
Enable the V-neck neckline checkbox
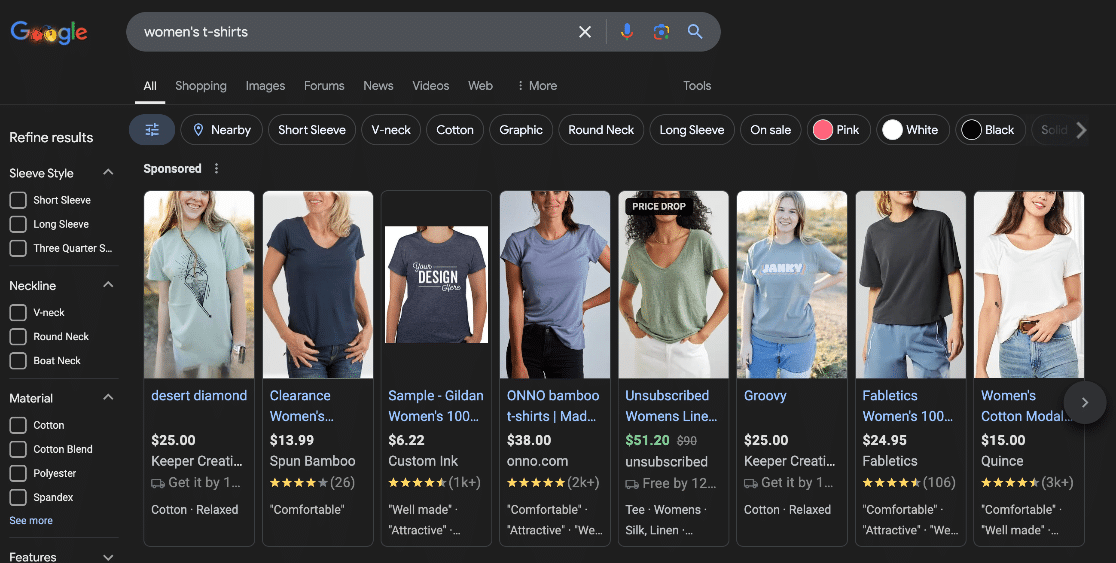click(18, 313)
